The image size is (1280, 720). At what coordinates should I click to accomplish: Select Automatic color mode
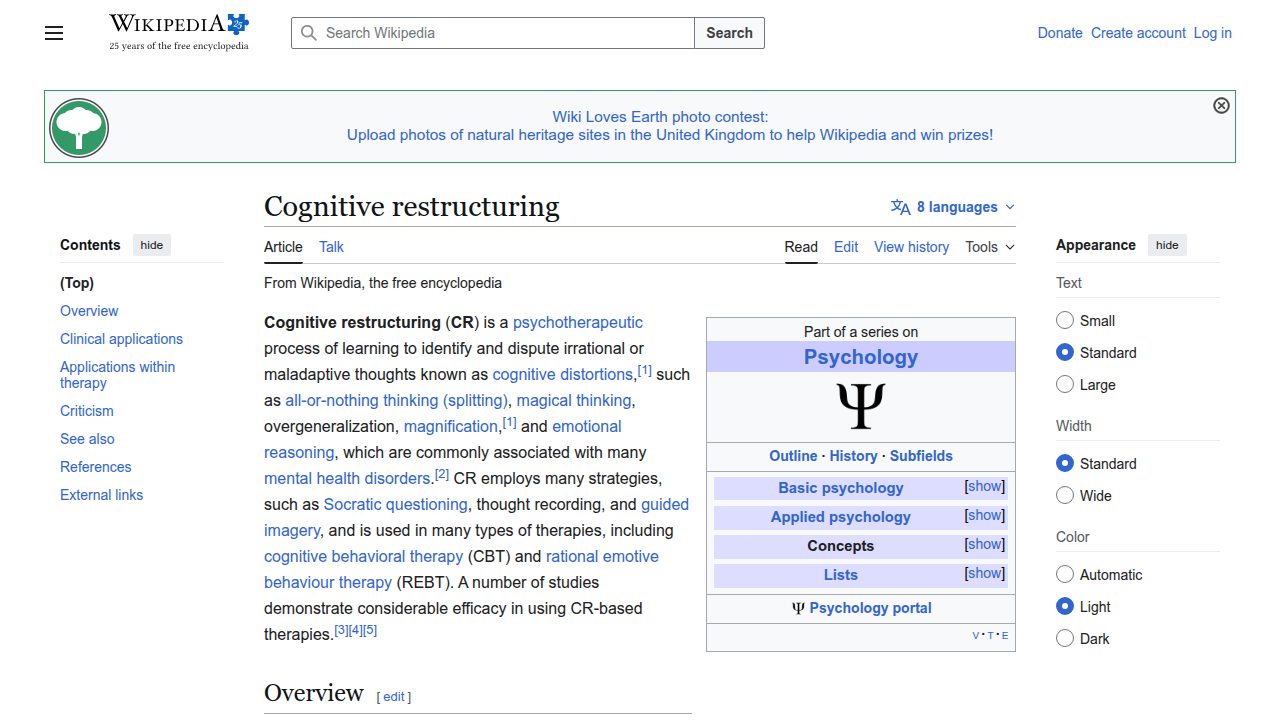click(x=1065, y=575)
